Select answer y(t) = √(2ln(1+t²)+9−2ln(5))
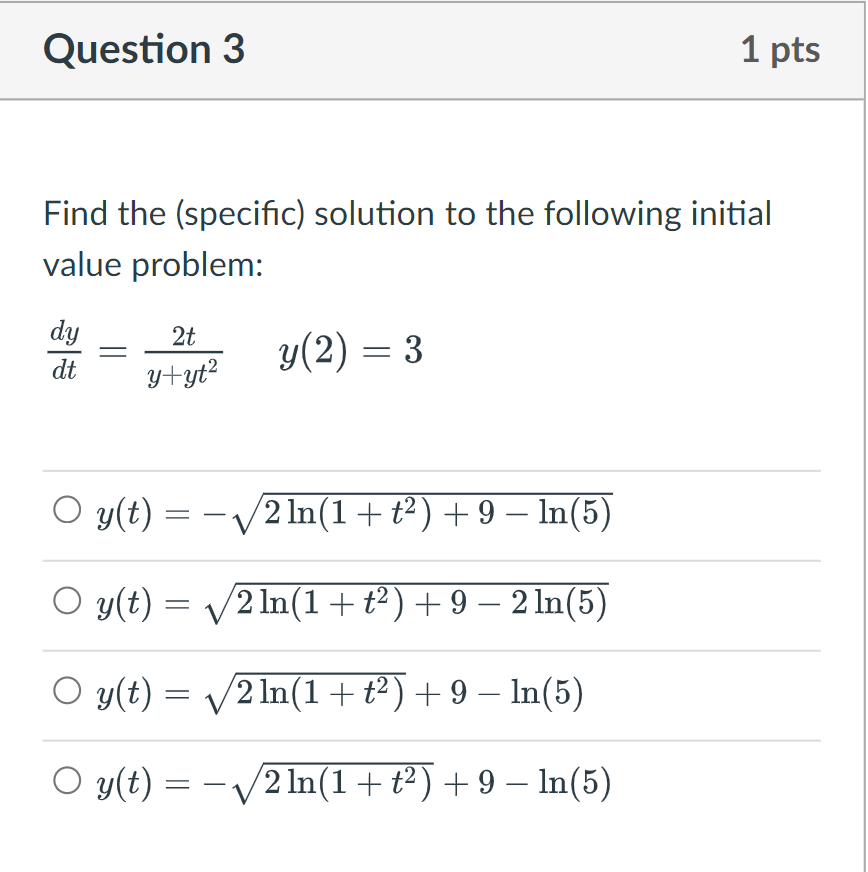The image size is (868, 872). (x=66, y=599)
